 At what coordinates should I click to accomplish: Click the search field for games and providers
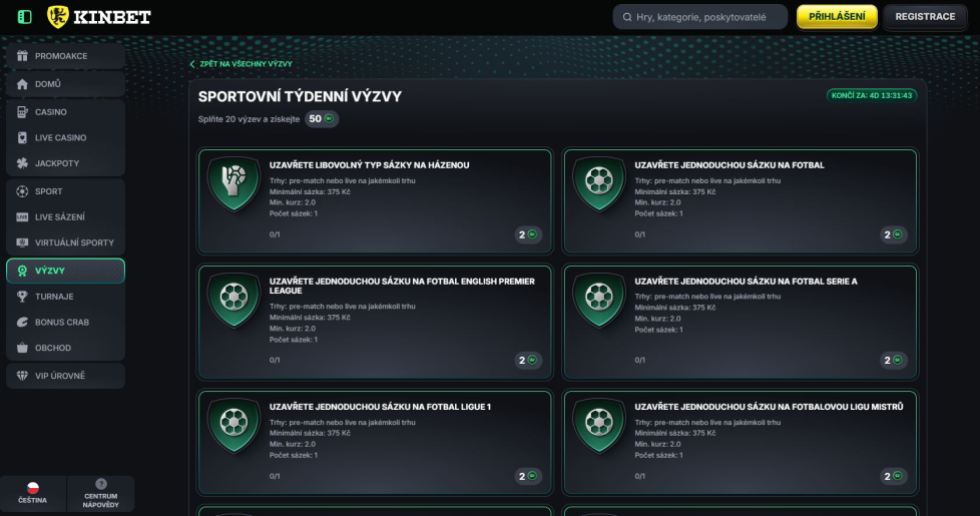pyautogui.click(x=700, y=17)
